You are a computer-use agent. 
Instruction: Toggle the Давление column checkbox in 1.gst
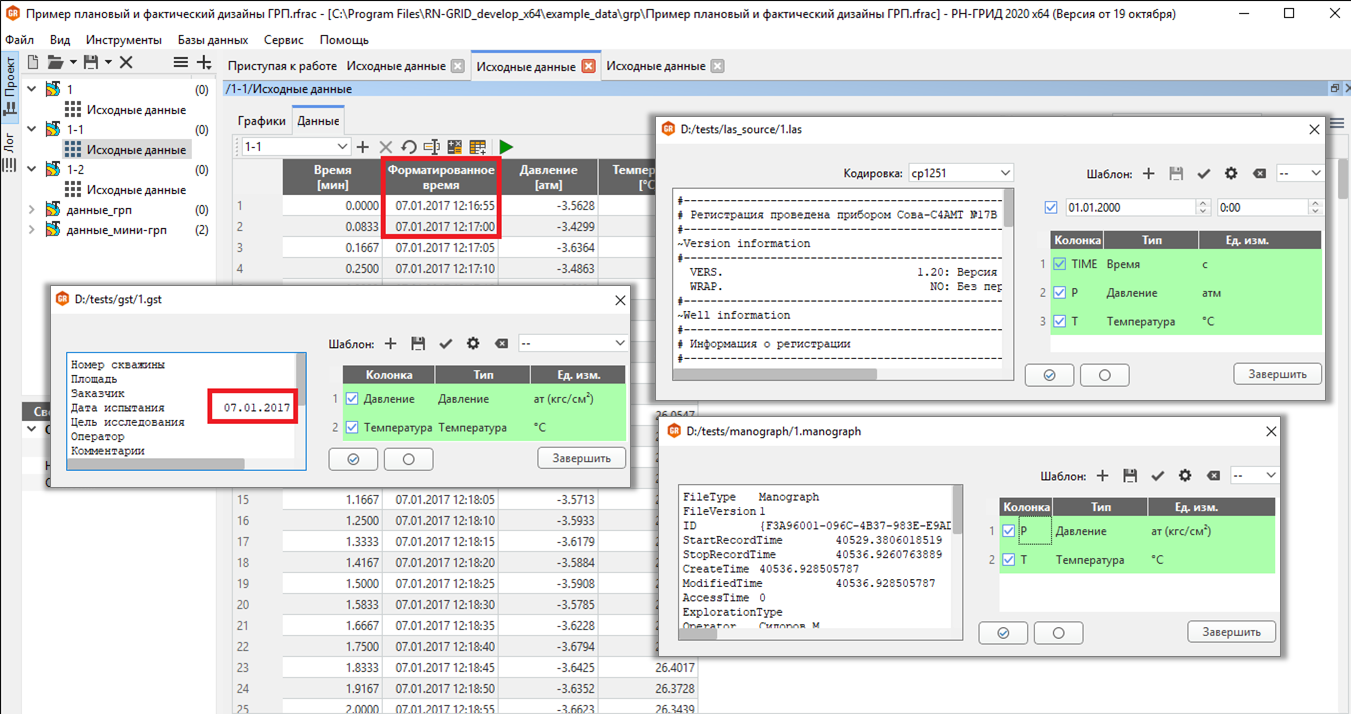(x=351, y=399)
